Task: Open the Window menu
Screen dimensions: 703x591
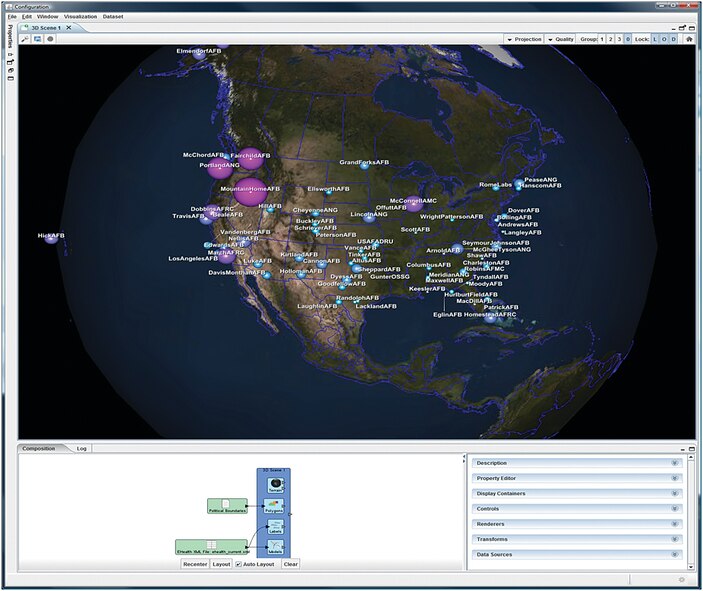Action: coord(48,17)
